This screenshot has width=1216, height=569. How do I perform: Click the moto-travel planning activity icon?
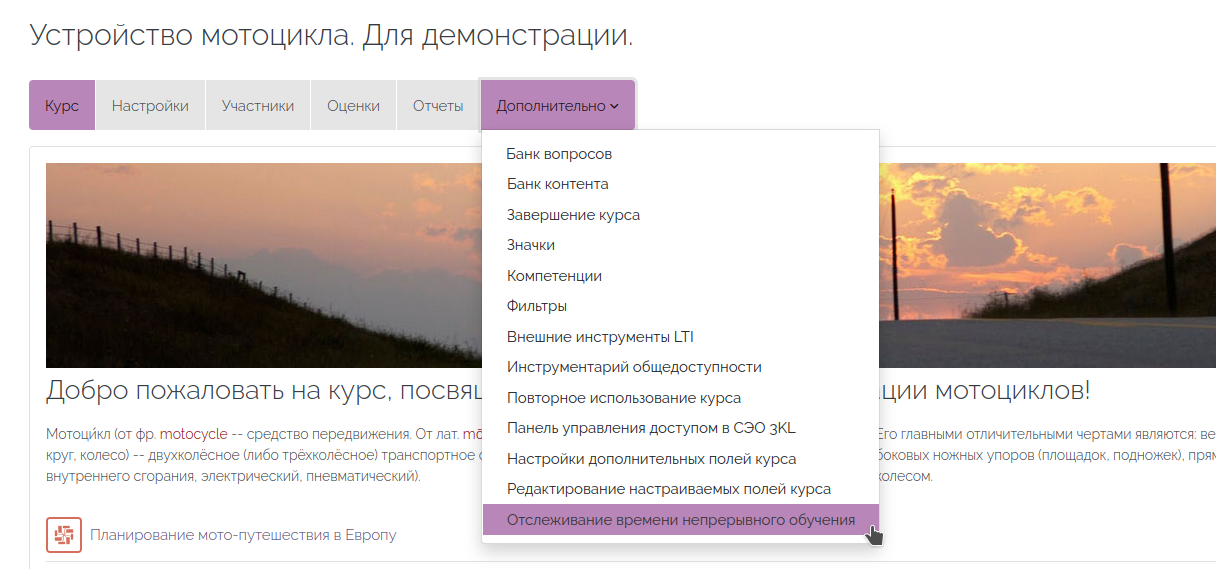[64, 535]
